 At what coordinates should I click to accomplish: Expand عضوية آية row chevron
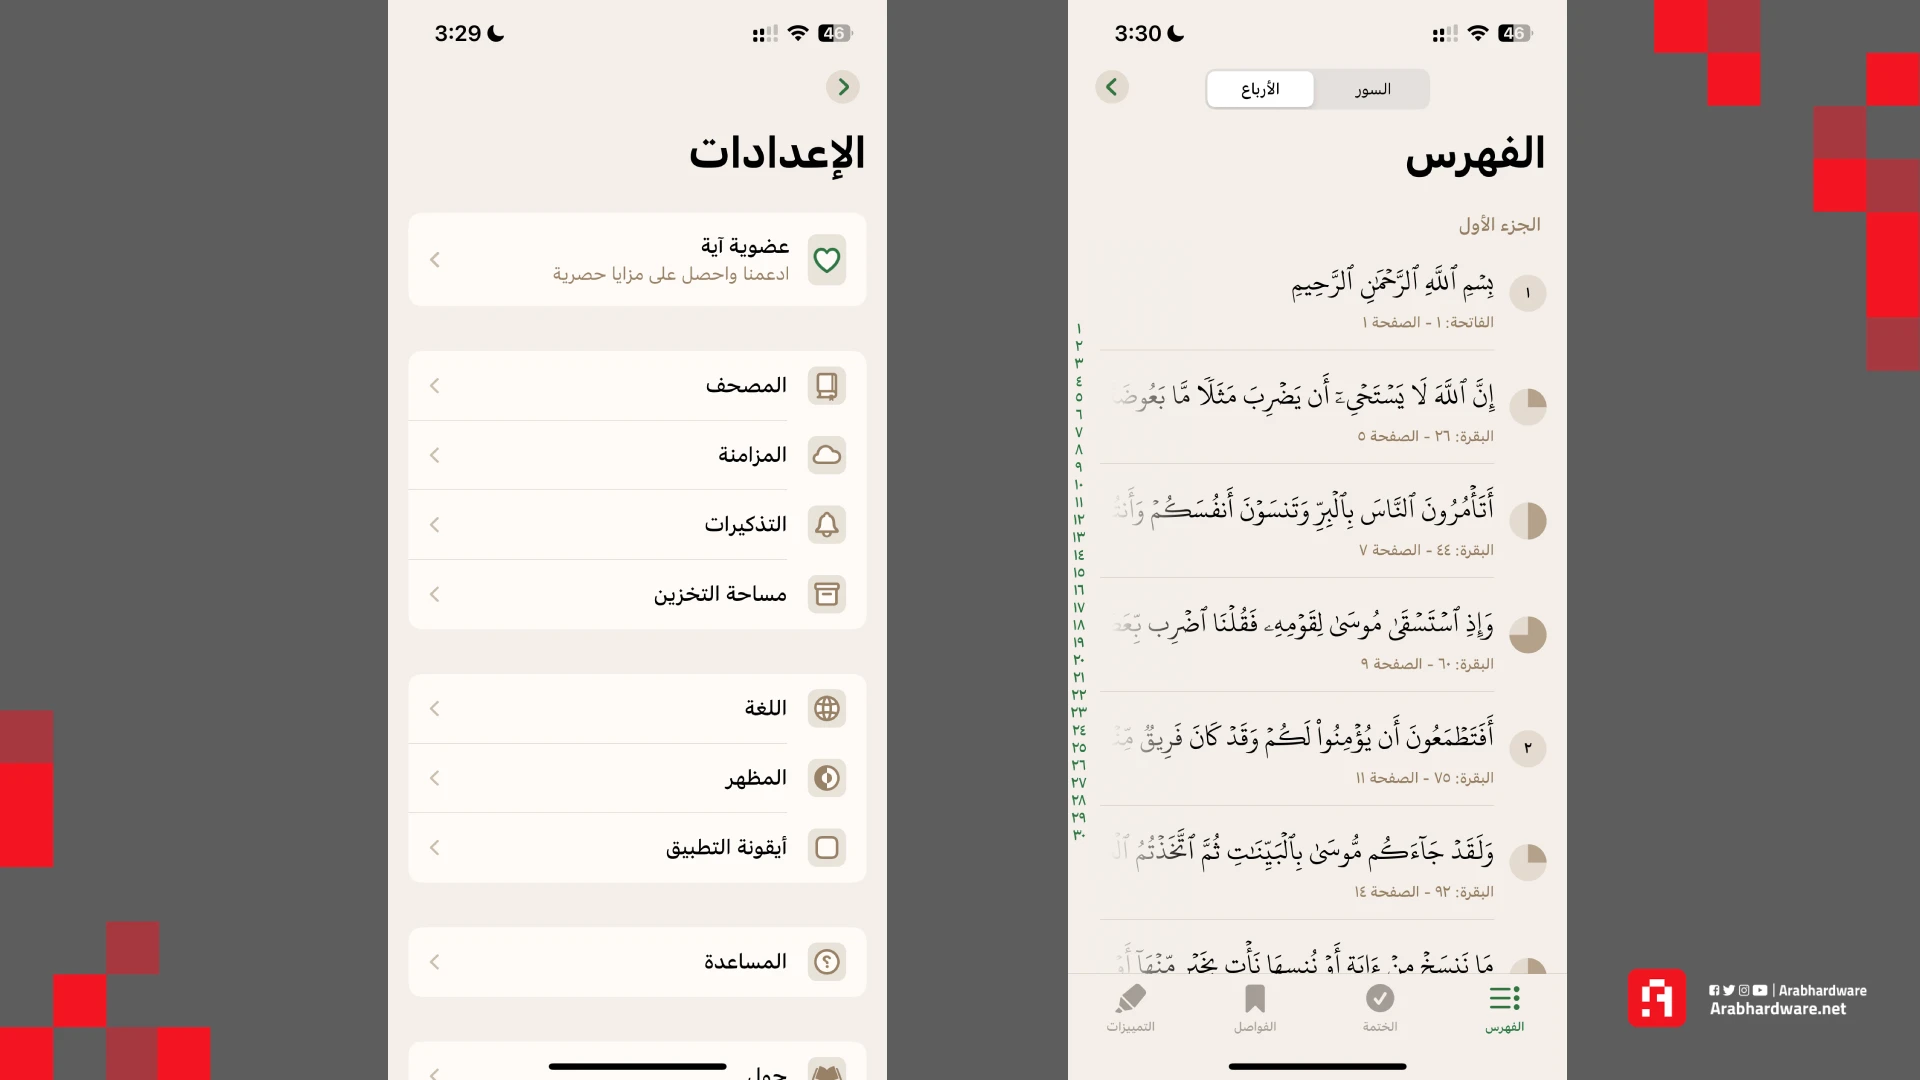435,260
